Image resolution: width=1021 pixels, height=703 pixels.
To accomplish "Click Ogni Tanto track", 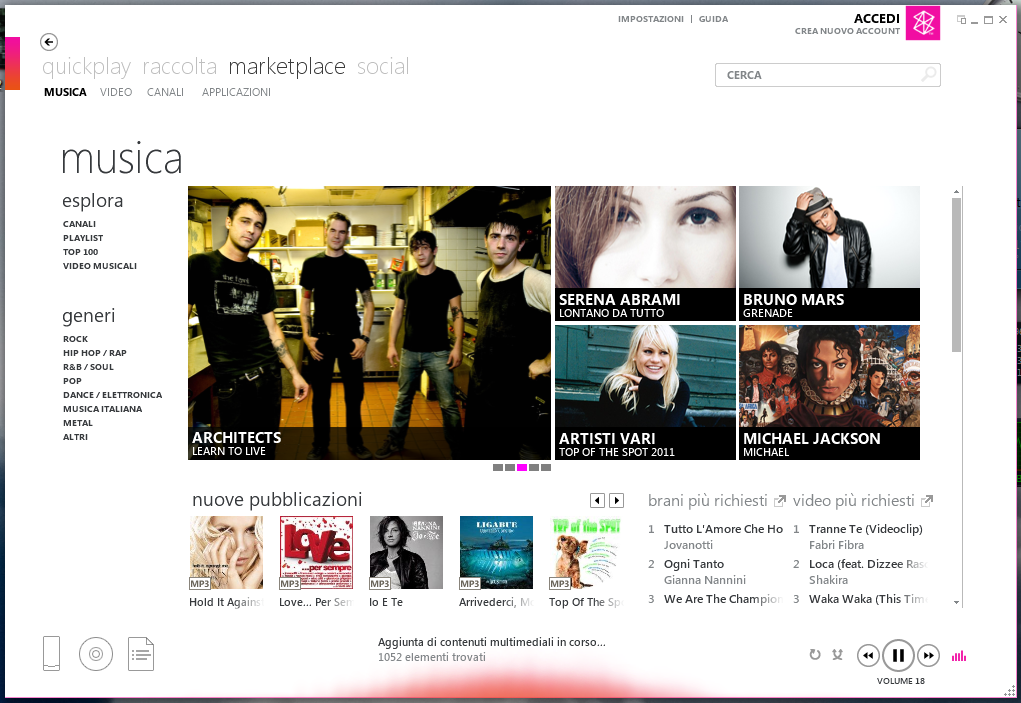I will (x=693, y=564).
